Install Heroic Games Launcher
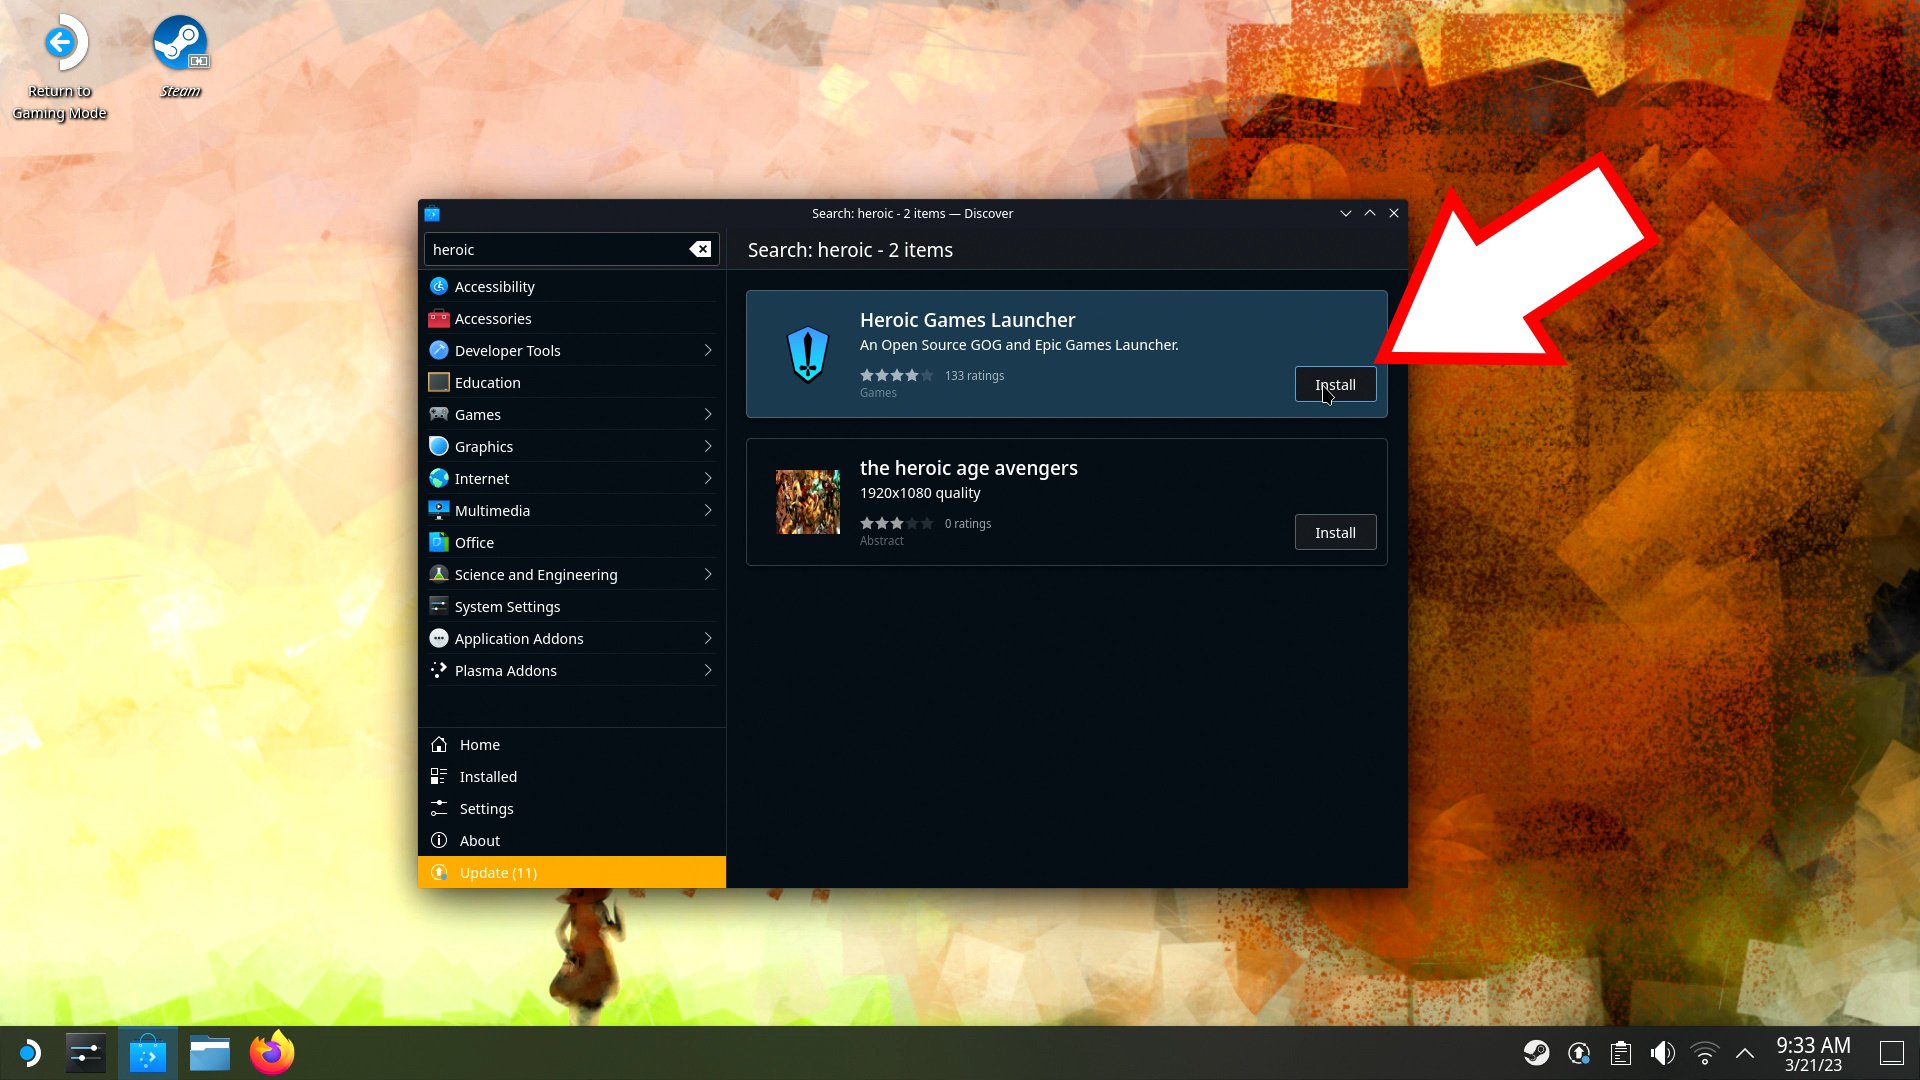The height and width of the screenshot is (1080, 1920). tap(1335, 385)
